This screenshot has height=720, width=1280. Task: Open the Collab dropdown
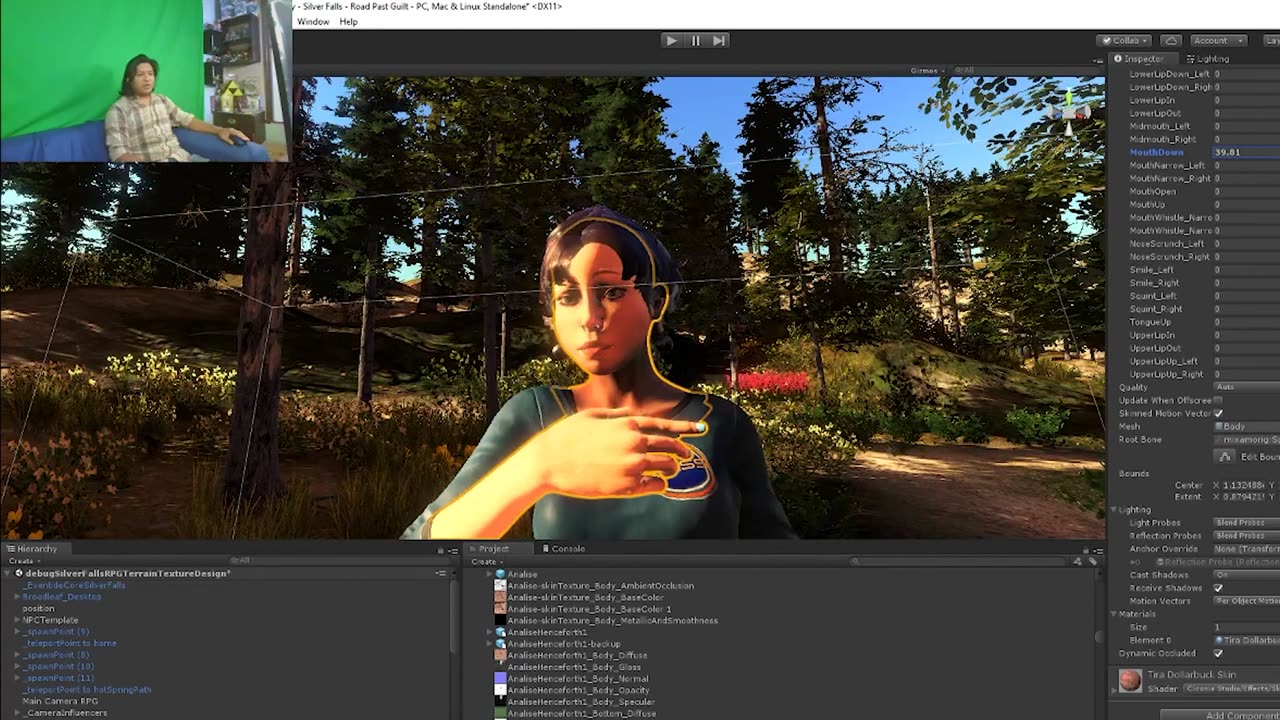(x=1125, y=41)
